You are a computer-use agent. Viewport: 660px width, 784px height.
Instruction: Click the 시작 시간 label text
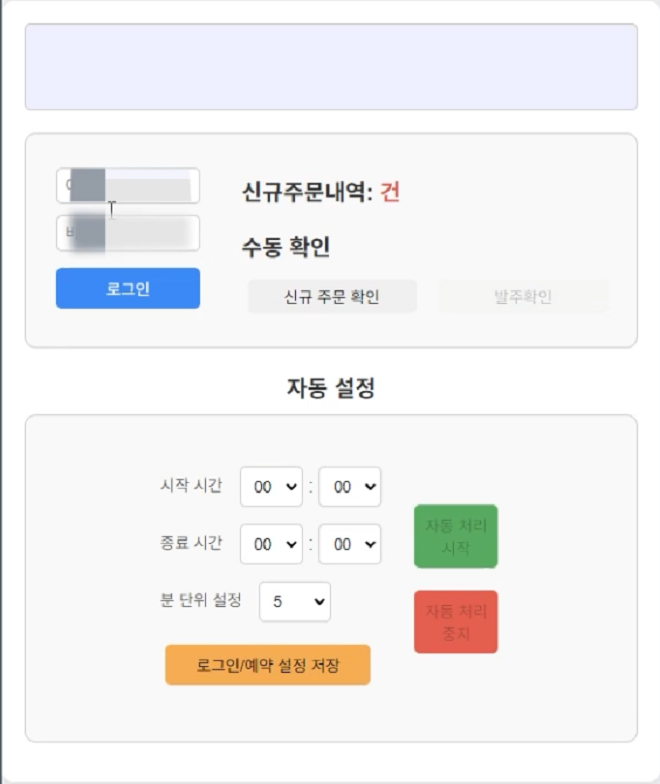tap(191, 486)
